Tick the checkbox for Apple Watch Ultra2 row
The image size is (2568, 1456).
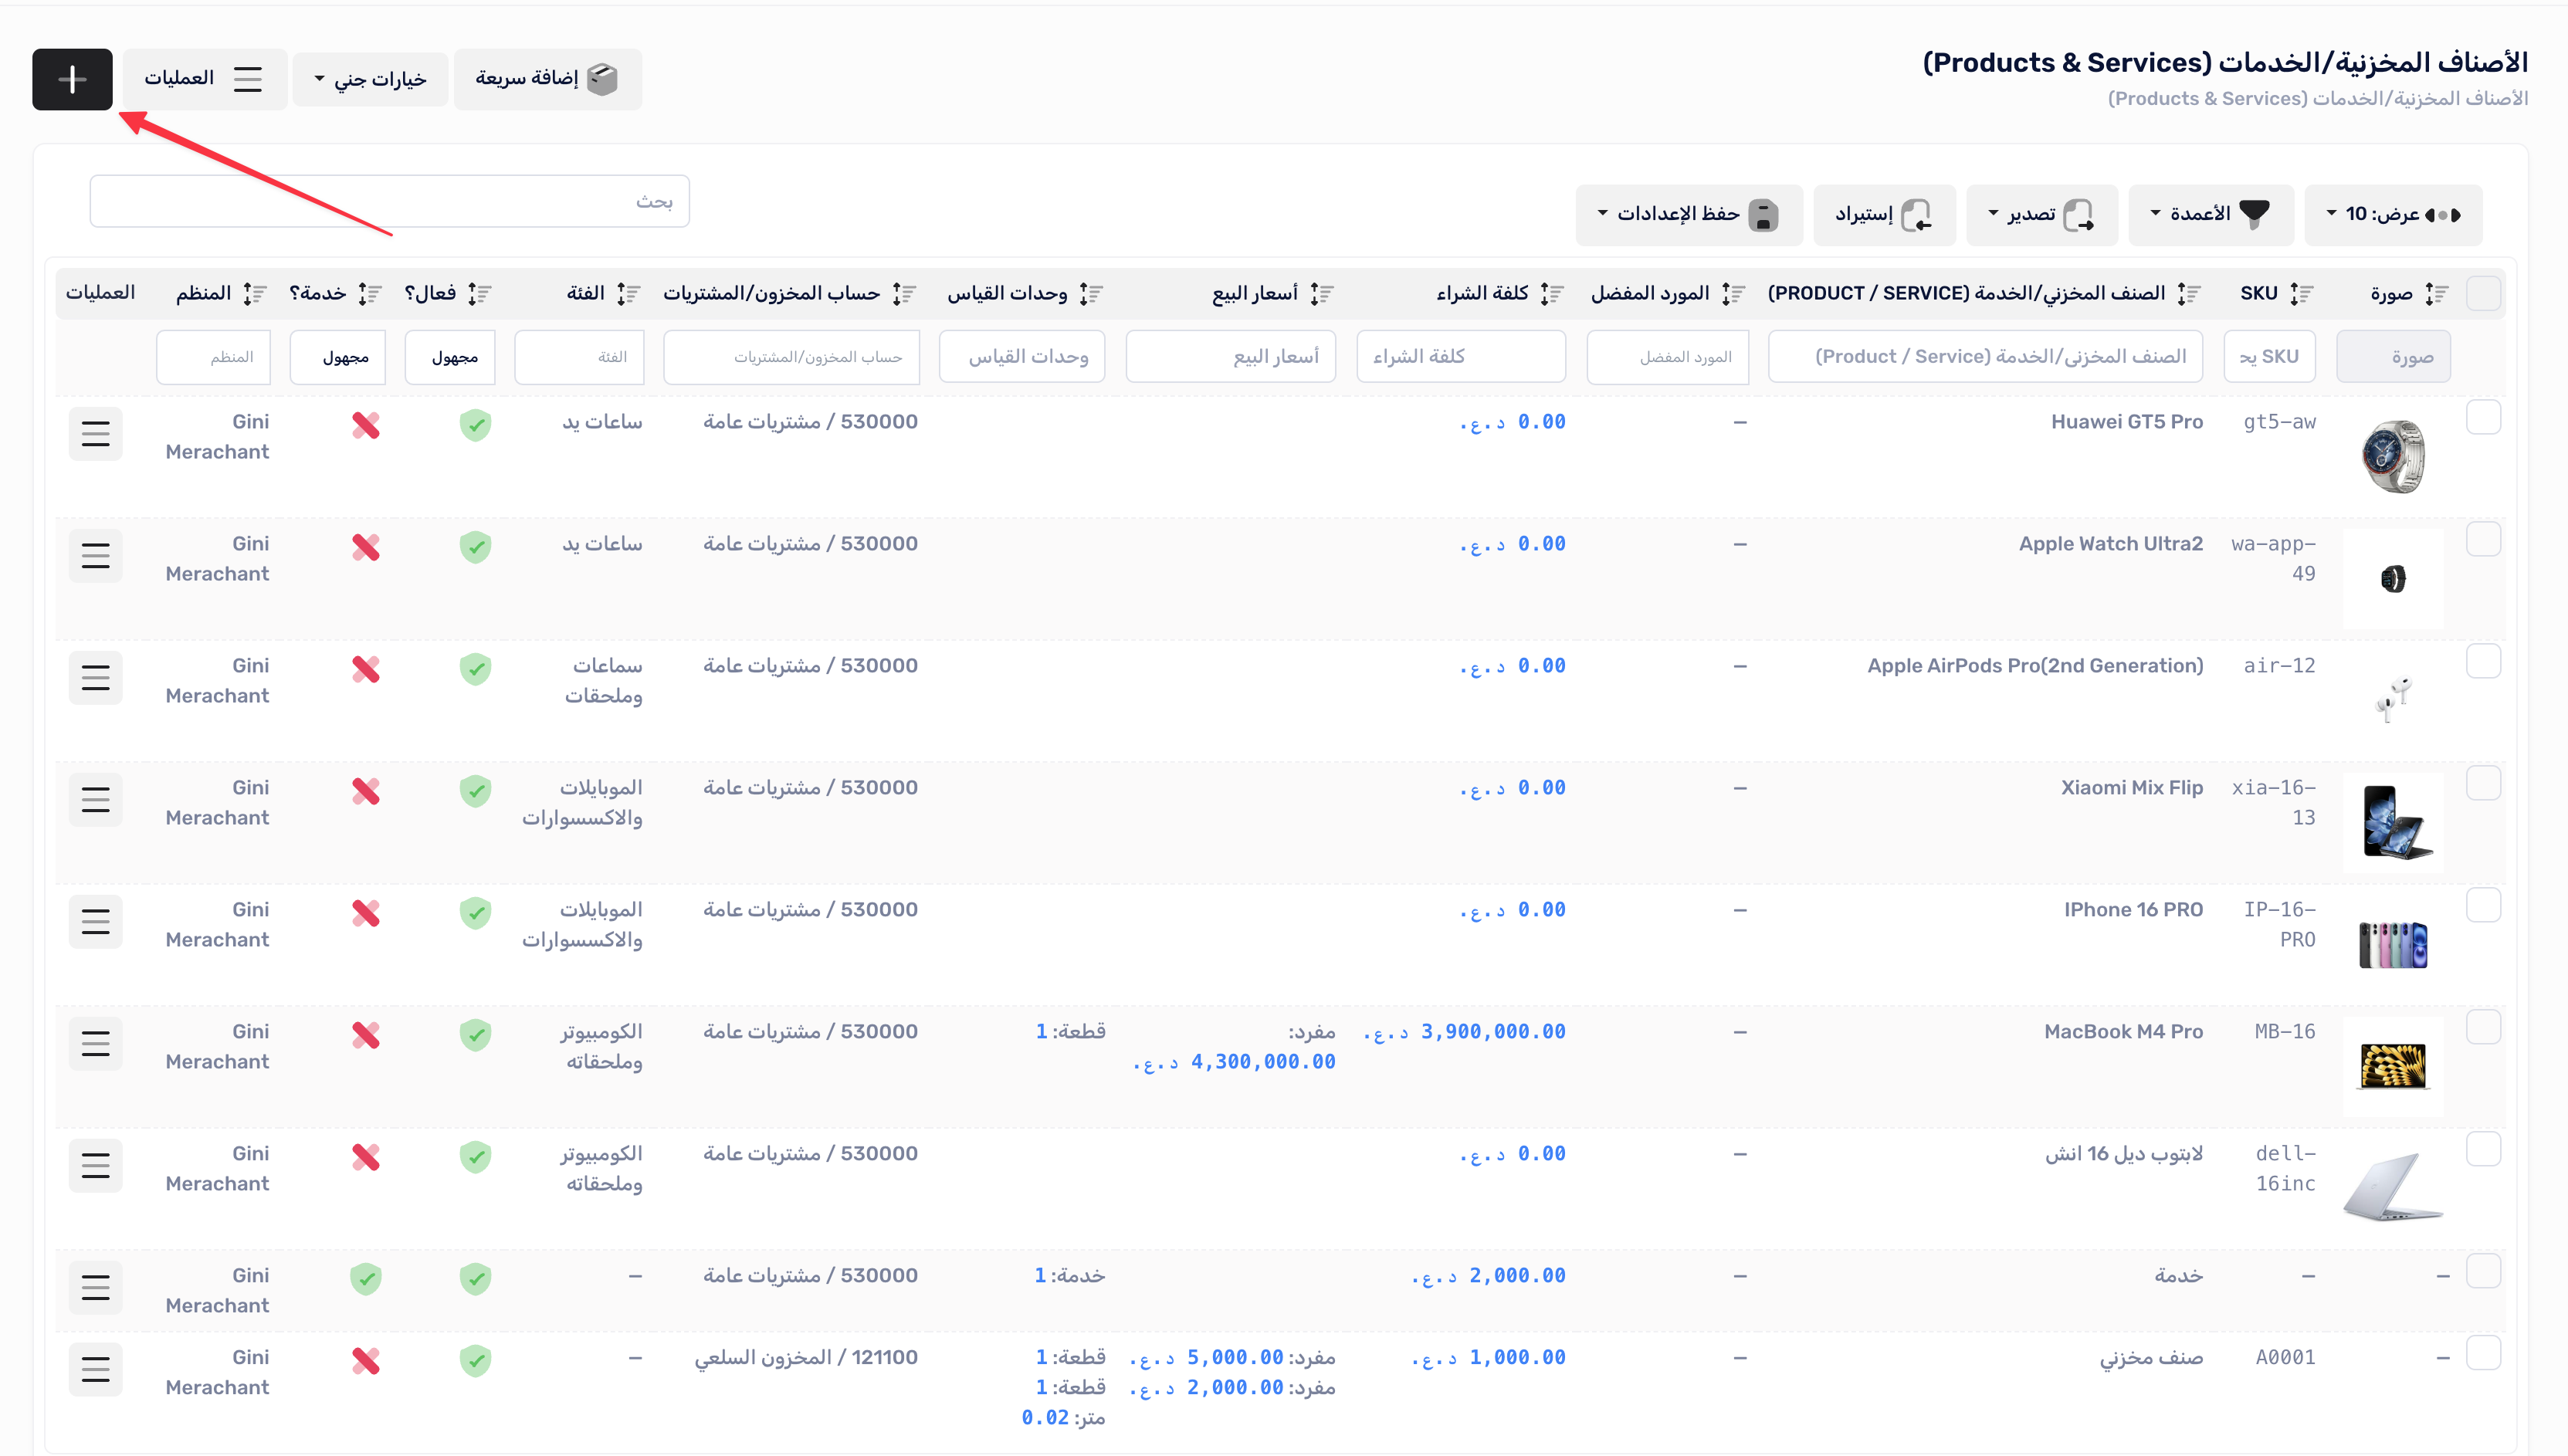point(2483,540)
